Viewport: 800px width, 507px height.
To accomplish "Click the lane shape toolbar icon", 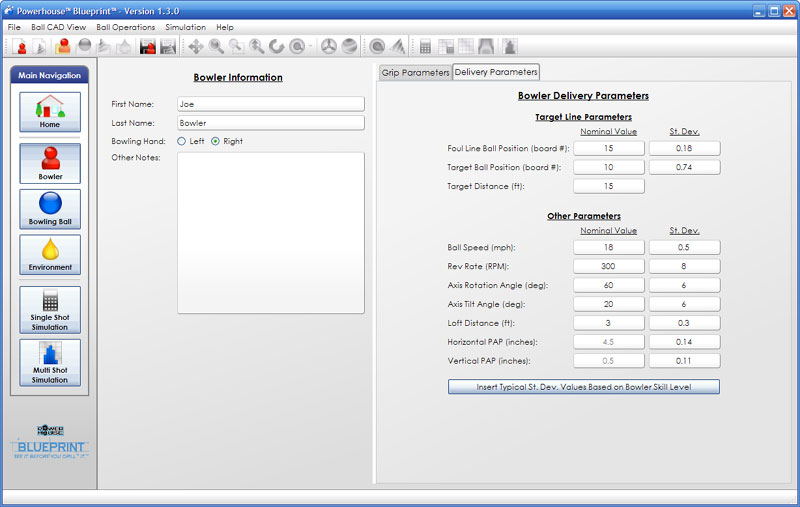I will [486, 46].
